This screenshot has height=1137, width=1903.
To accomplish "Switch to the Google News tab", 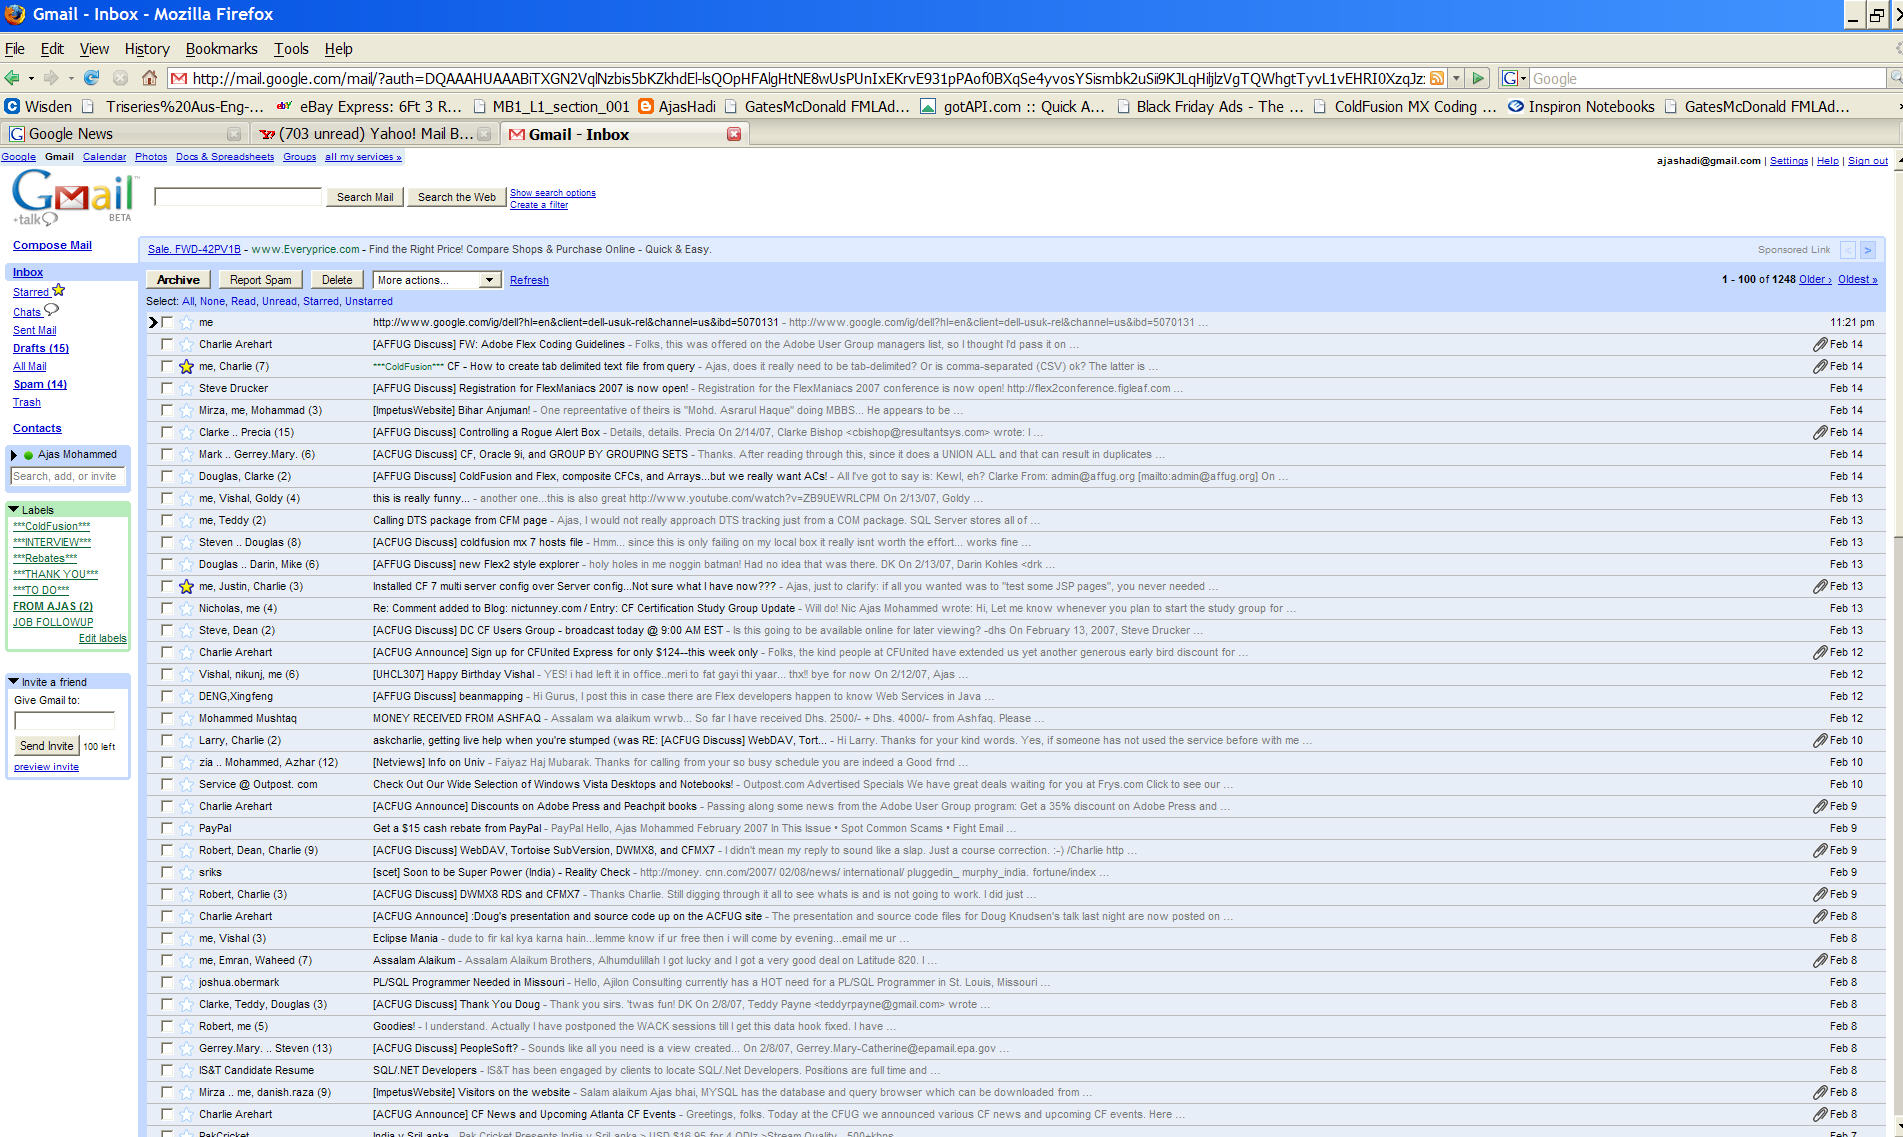I will pyautogui.click(x=123, y=134).
